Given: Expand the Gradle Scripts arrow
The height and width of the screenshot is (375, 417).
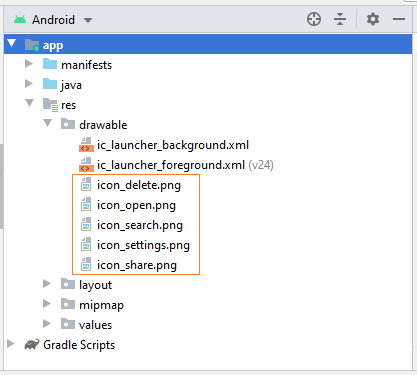Looking at the screenshot, I should tap(11, 344).
